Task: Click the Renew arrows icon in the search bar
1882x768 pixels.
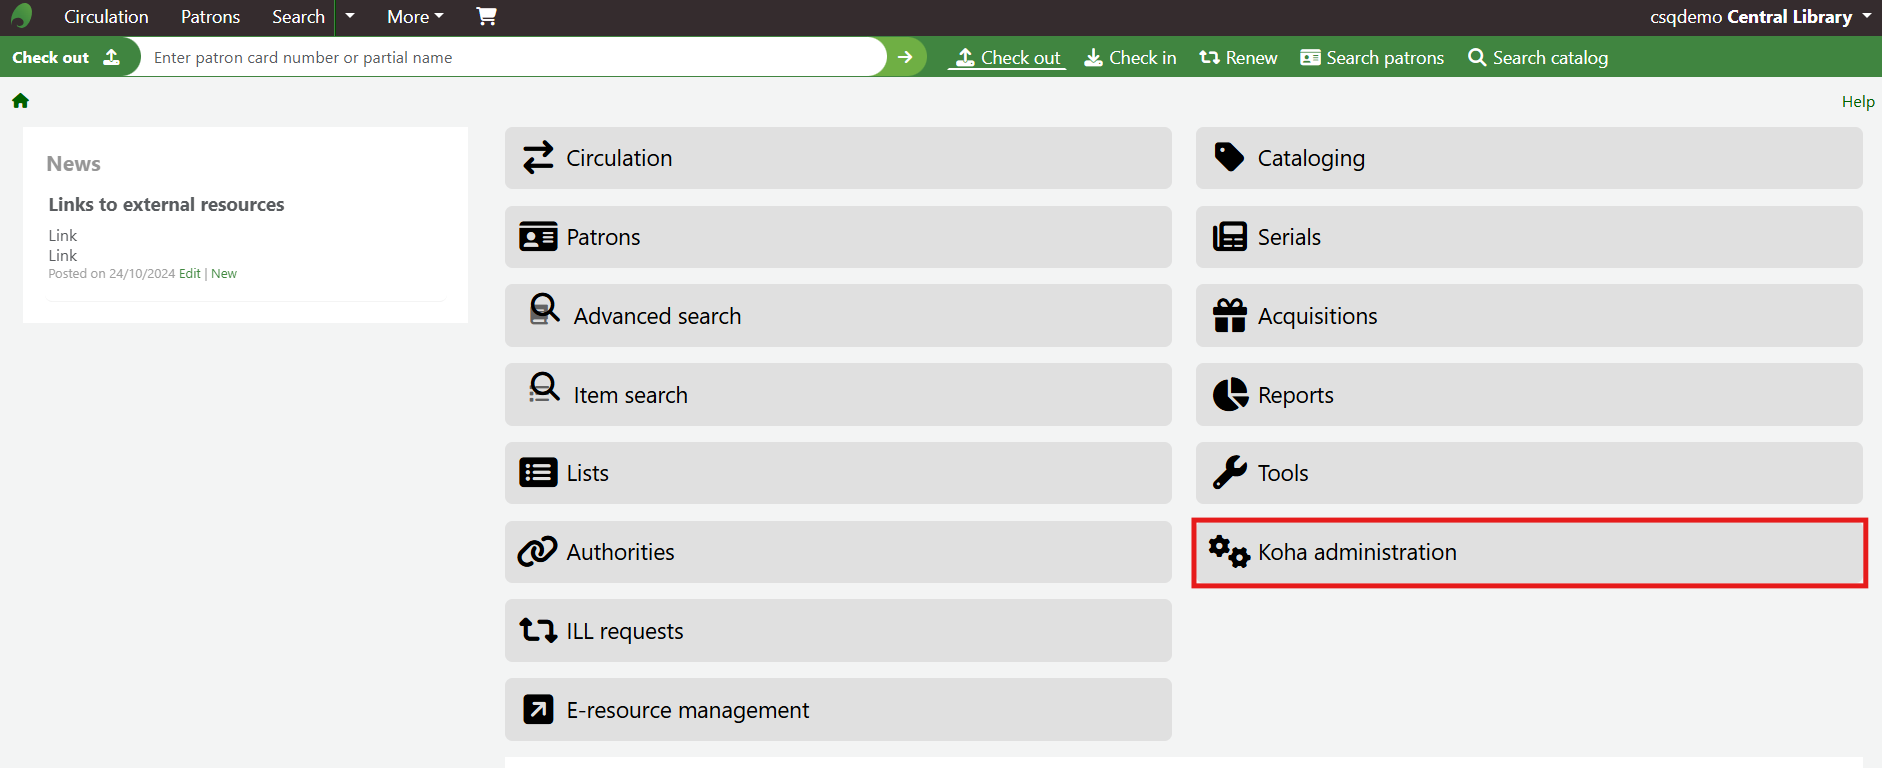Action: (x=1209, y=58)
